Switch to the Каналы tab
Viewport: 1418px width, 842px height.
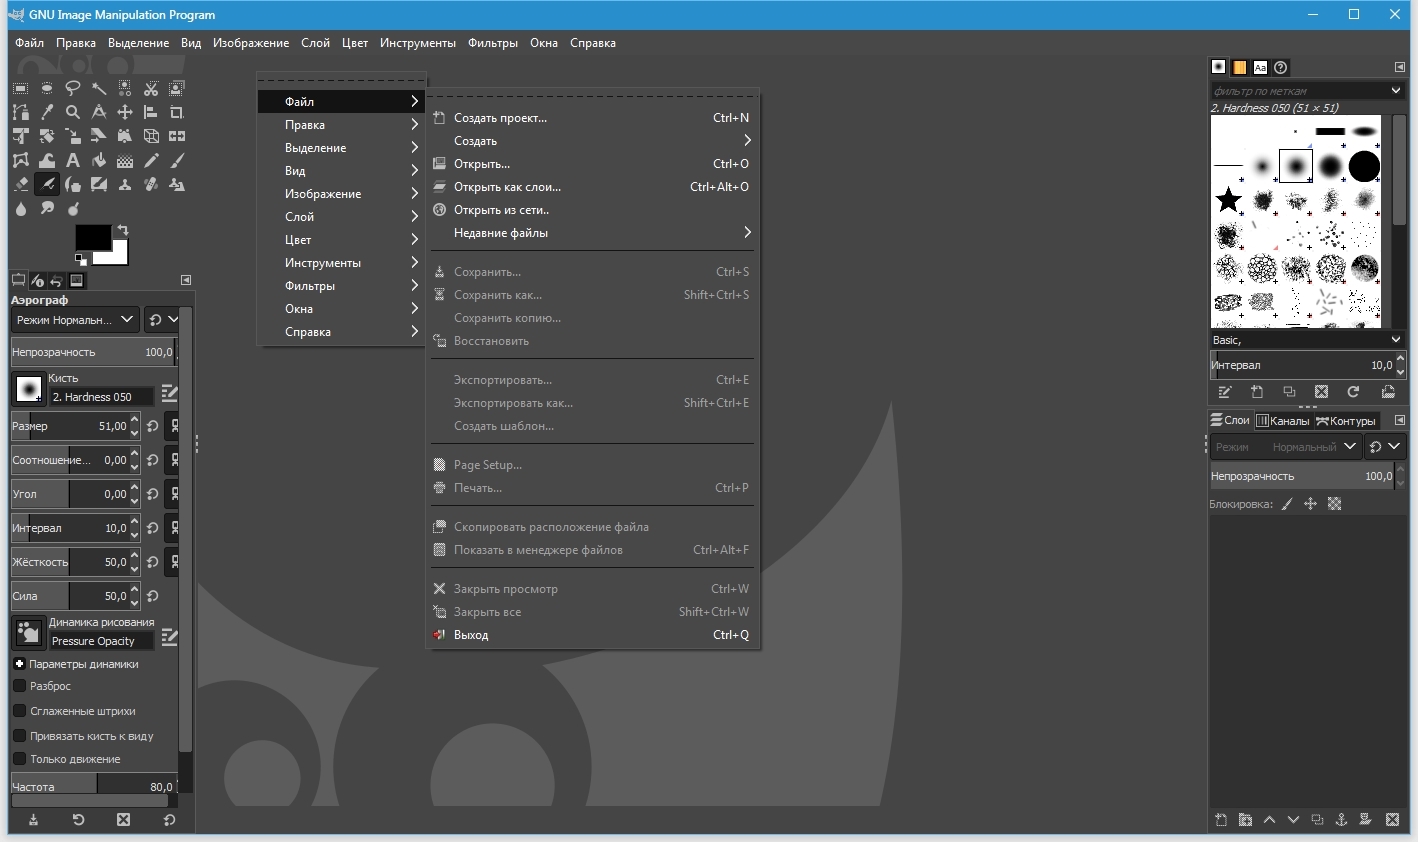click(1283, 421)
